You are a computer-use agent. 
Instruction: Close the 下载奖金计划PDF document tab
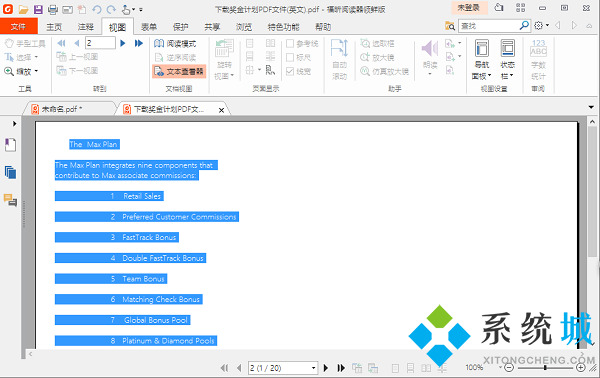tap(221, 110)
